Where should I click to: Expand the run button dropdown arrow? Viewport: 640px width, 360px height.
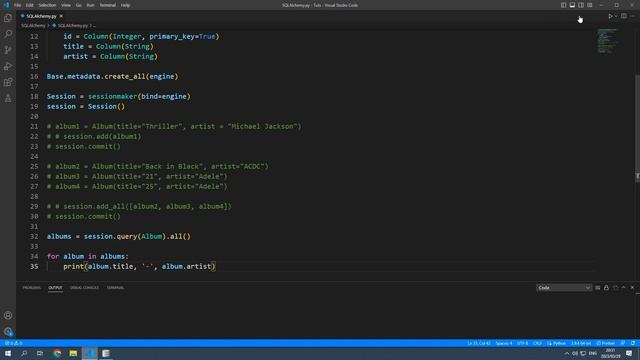pyautogui.click(x=616, y=16)
